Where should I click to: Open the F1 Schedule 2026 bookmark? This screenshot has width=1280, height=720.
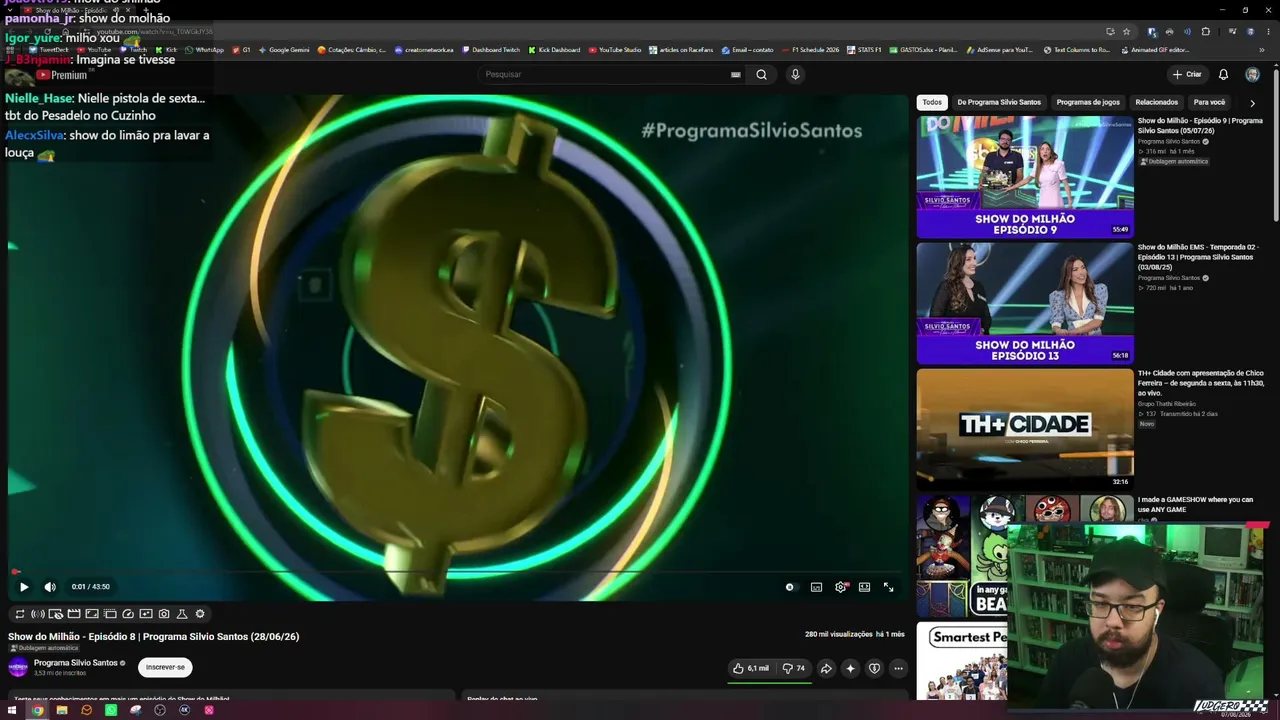tap(811, 50)
